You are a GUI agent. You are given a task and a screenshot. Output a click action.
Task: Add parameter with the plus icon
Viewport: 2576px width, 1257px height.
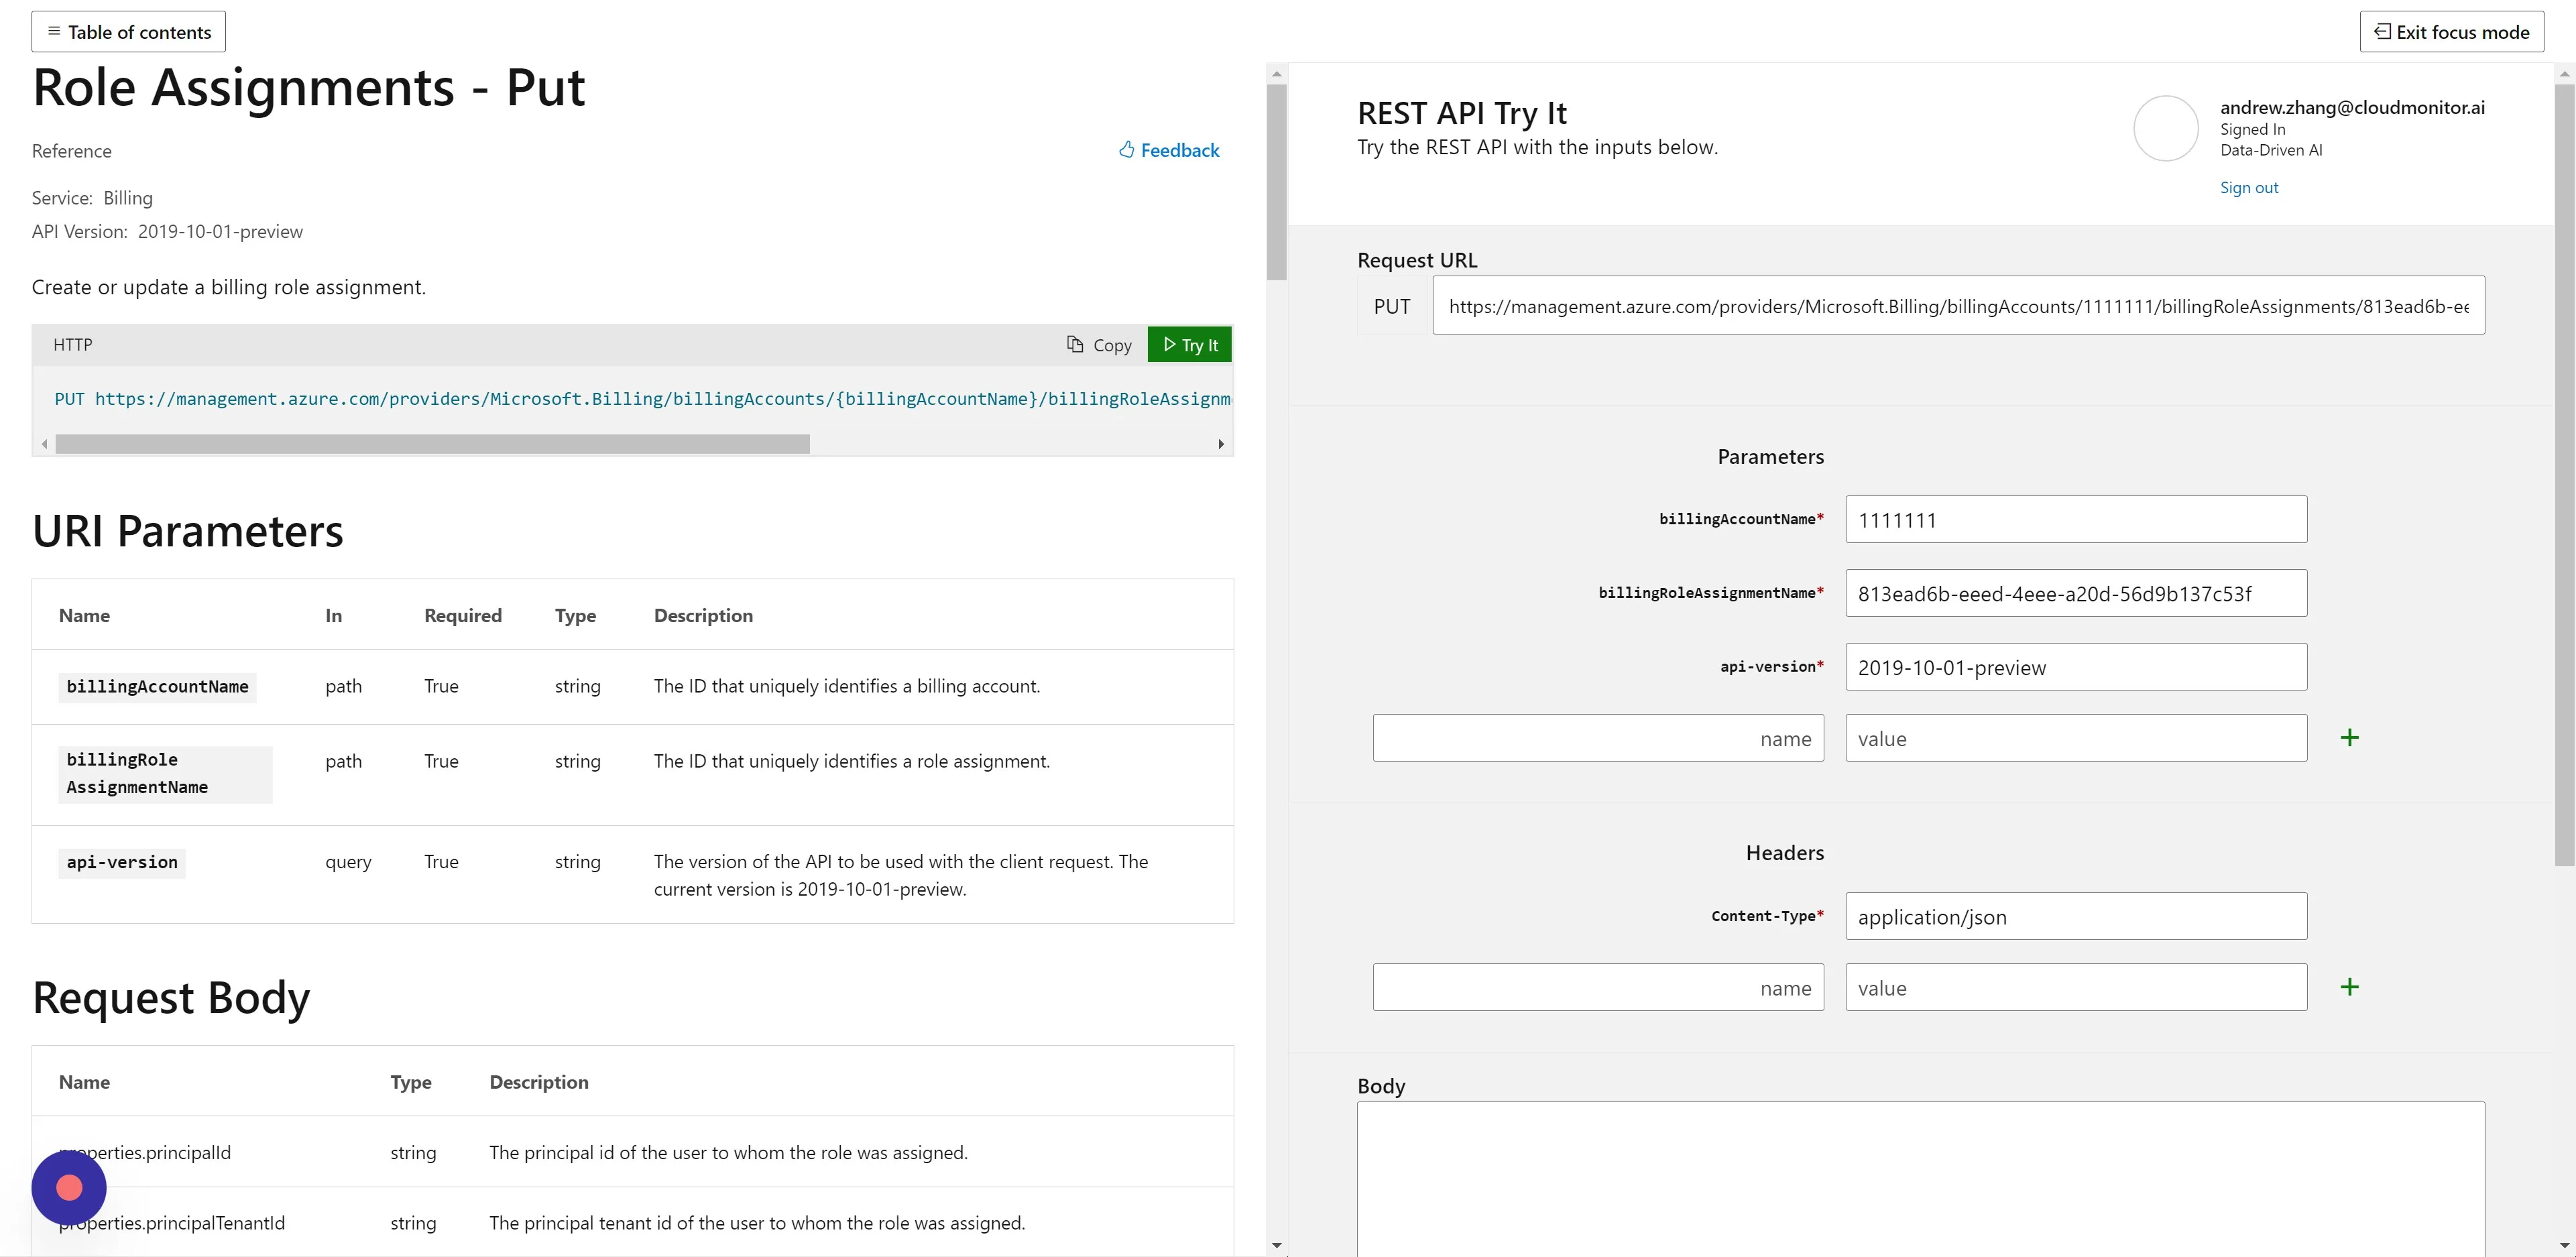pos(2350,738)
